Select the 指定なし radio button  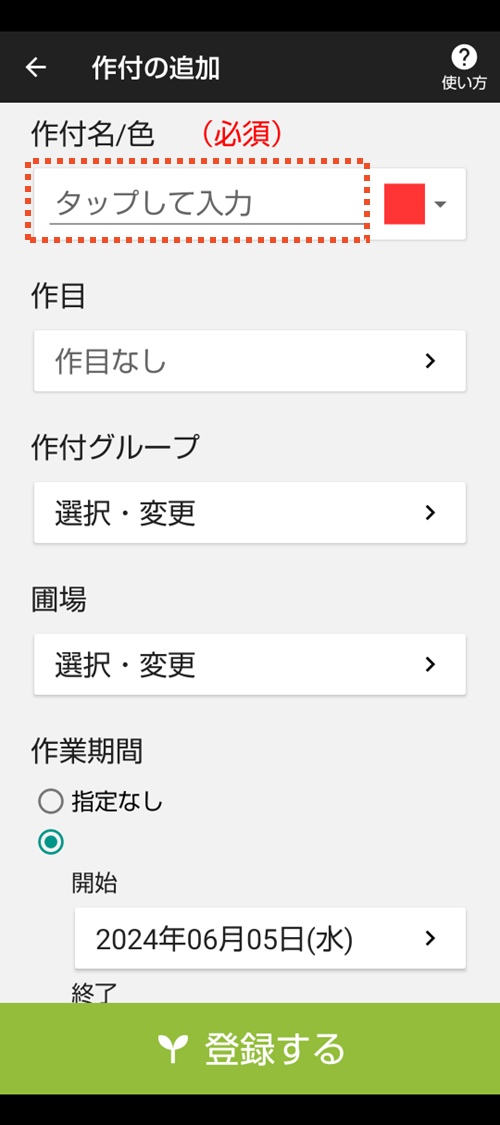tap(51, 801)
